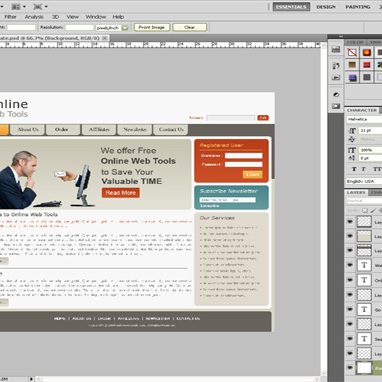Click the Front Image button
Screen dimensions: 382x382
pos(152,27)
